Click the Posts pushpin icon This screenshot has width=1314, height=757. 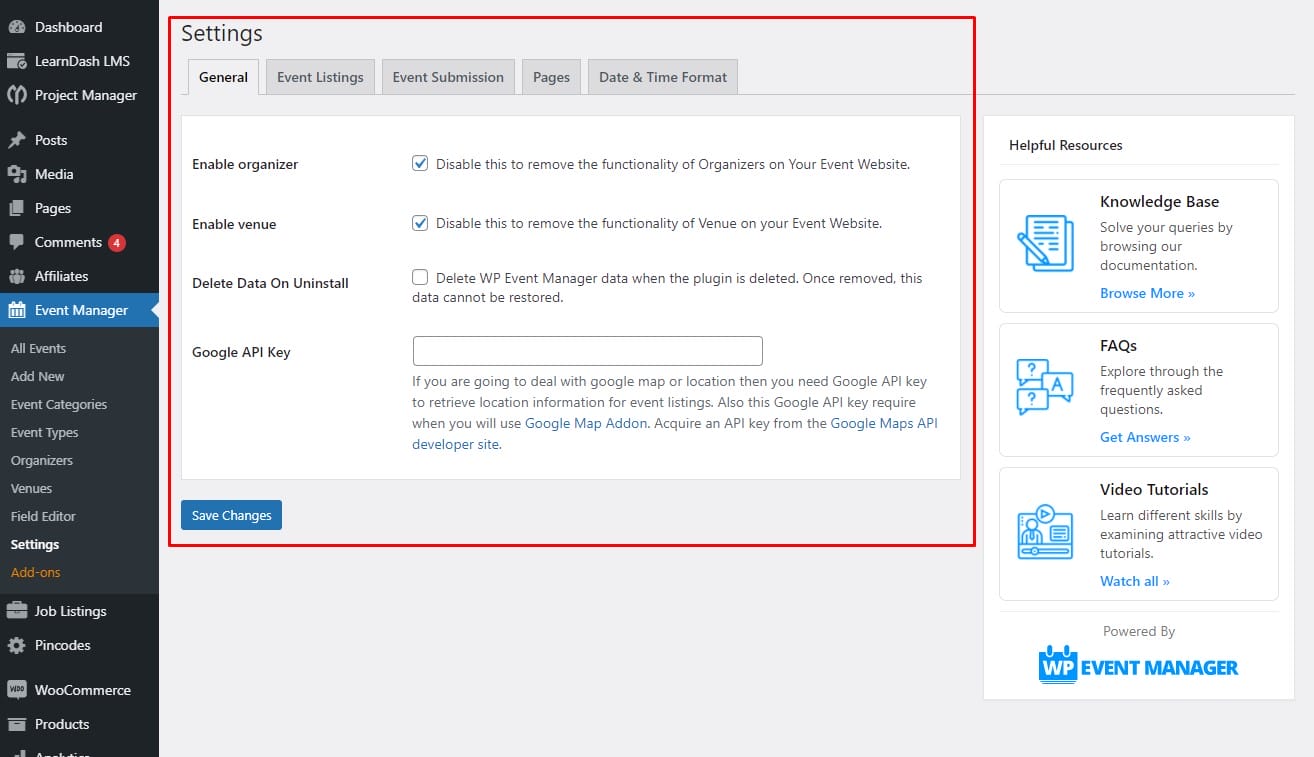(17, 140)
